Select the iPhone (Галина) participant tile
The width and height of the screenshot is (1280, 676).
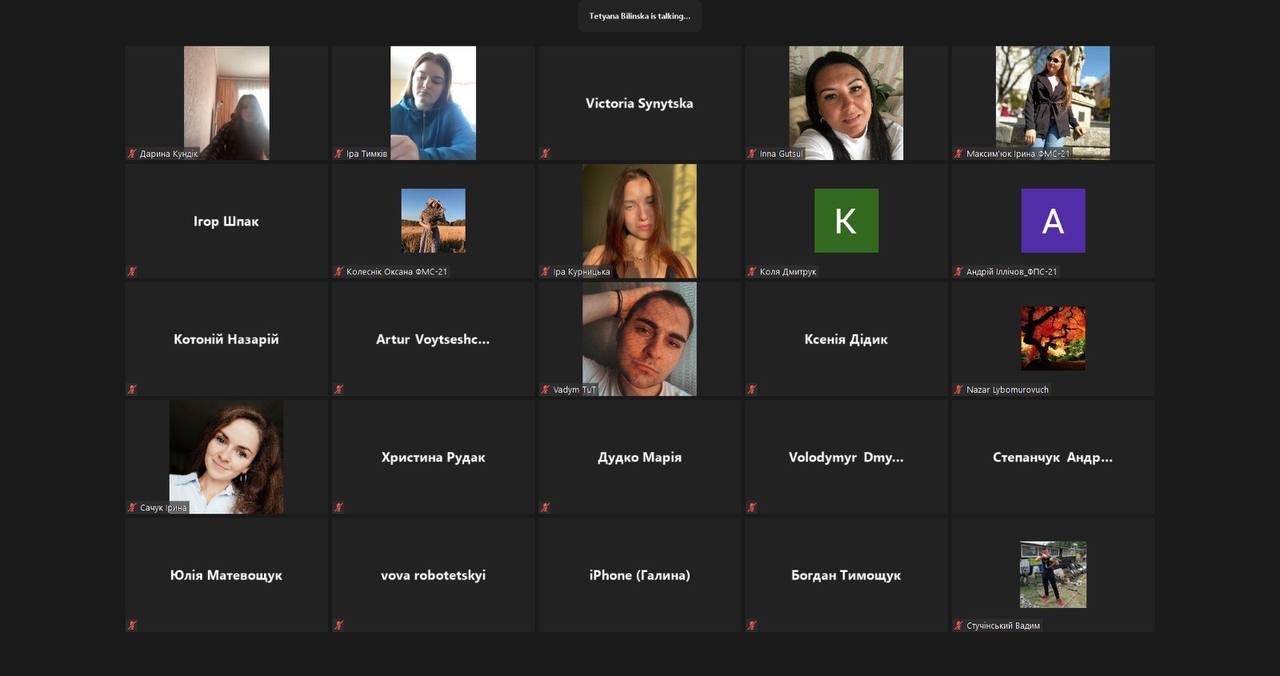(639, 575)
